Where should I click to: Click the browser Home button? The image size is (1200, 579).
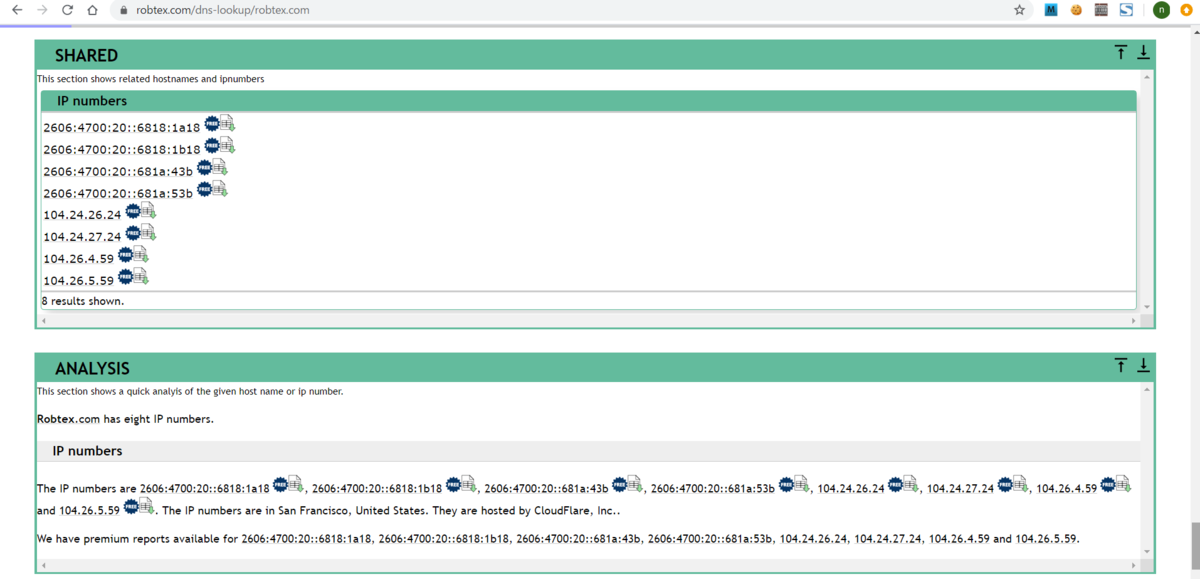pyautogui.click(x=90, y=10)
